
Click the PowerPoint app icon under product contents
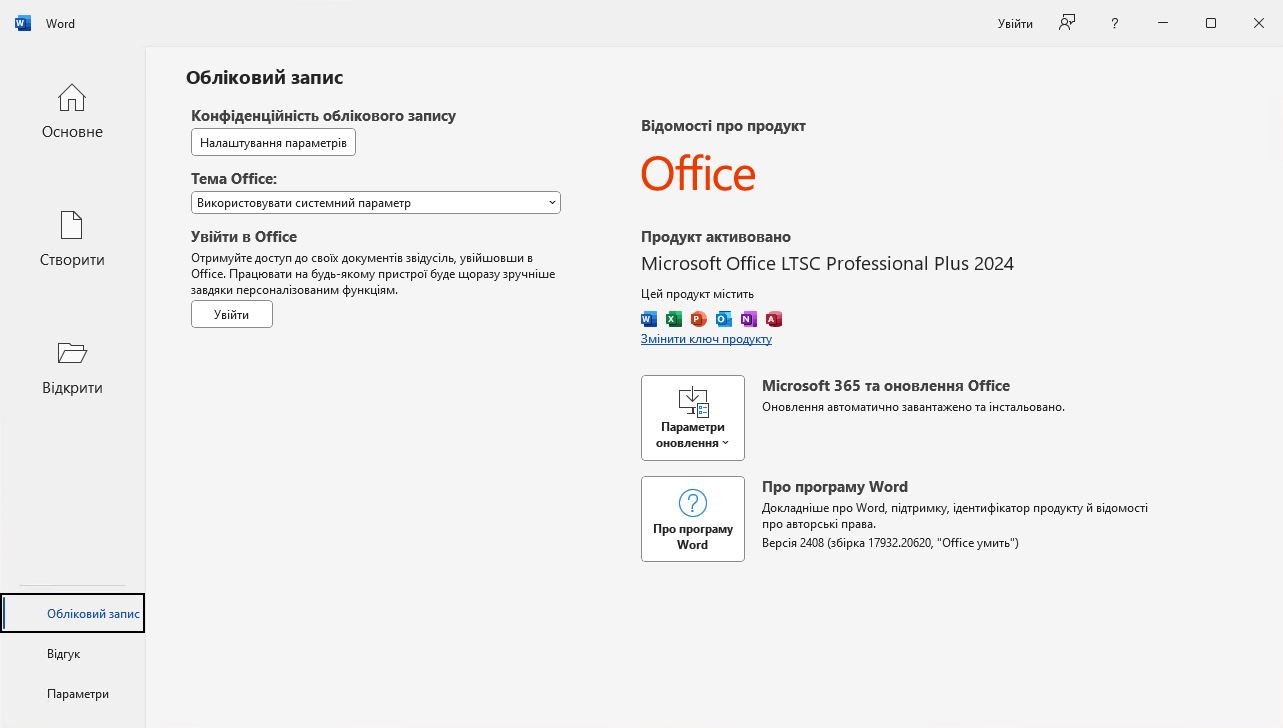[699, 319]
